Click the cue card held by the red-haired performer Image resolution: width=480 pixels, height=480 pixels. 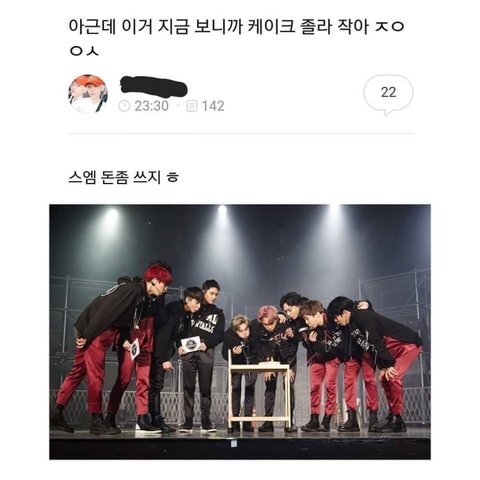point(134,349)
